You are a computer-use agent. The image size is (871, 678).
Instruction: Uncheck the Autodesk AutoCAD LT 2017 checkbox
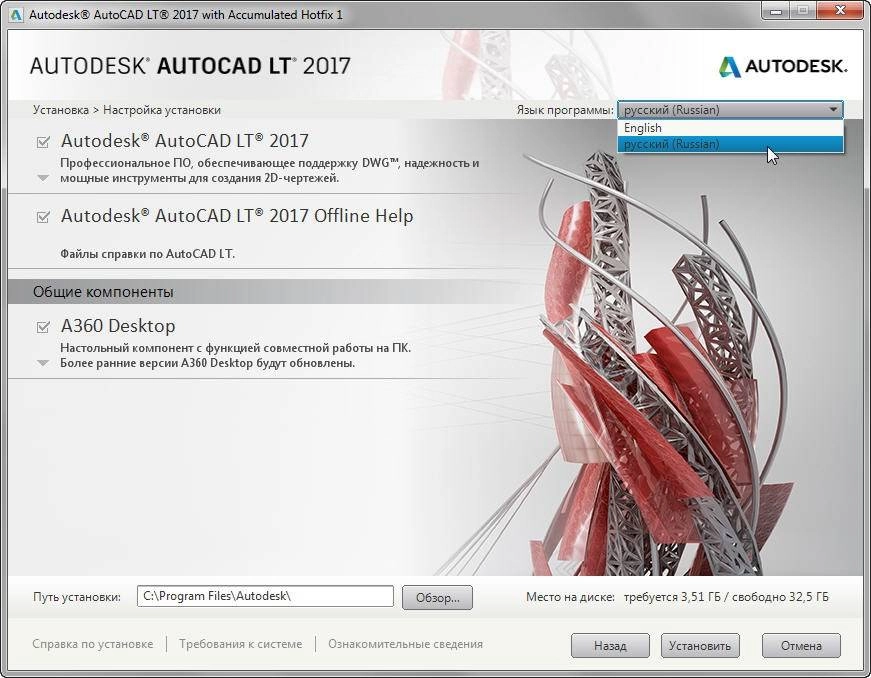pyautogui.click(x=43, y=142)
